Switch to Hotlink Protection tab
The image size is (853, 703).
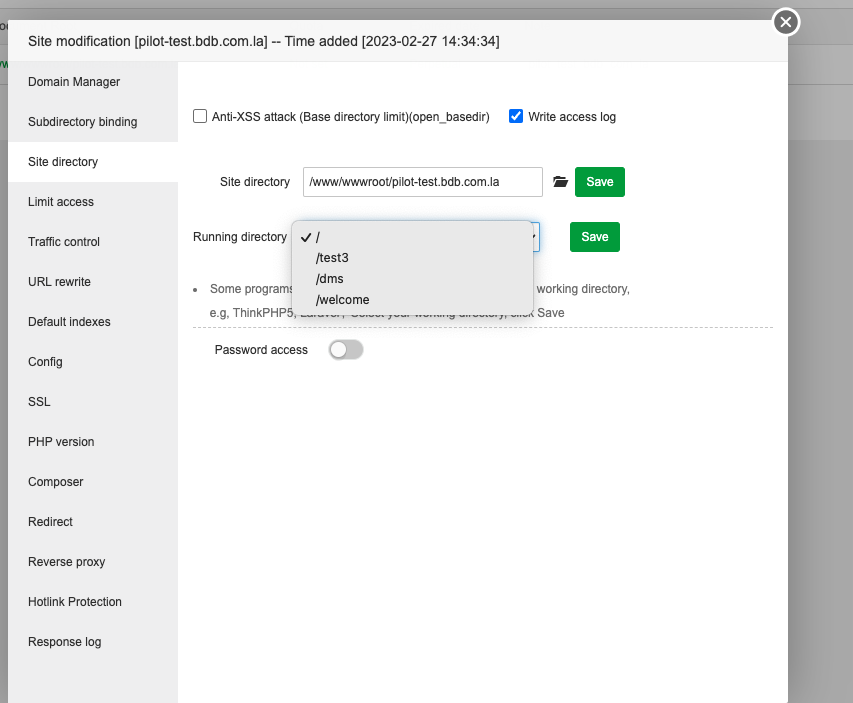[75, 602]
